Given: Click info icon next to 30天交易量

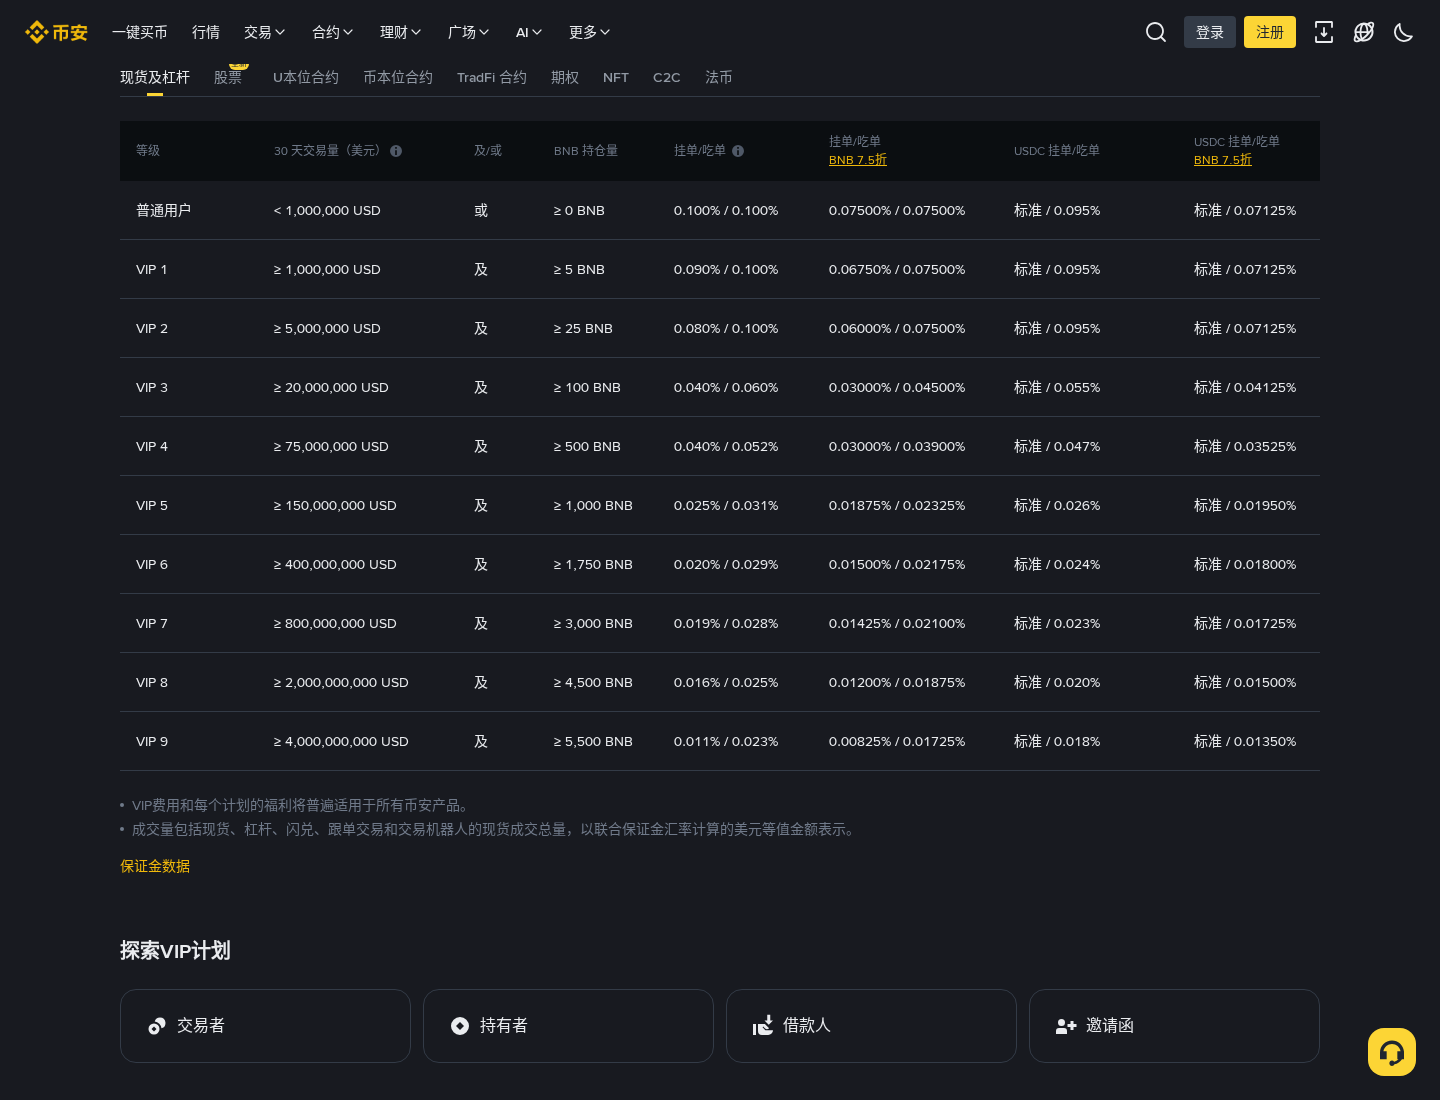Looking at the screenshot, I should coord(396,151).
